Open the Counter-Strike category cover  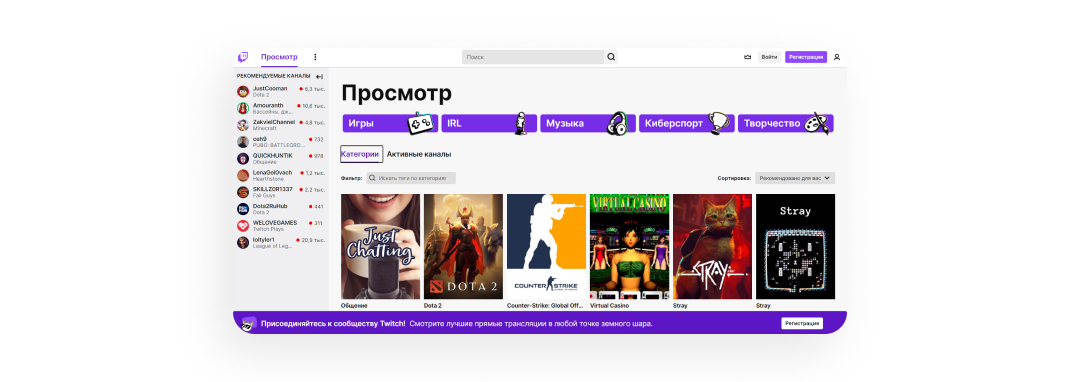[x=546, y=246]
